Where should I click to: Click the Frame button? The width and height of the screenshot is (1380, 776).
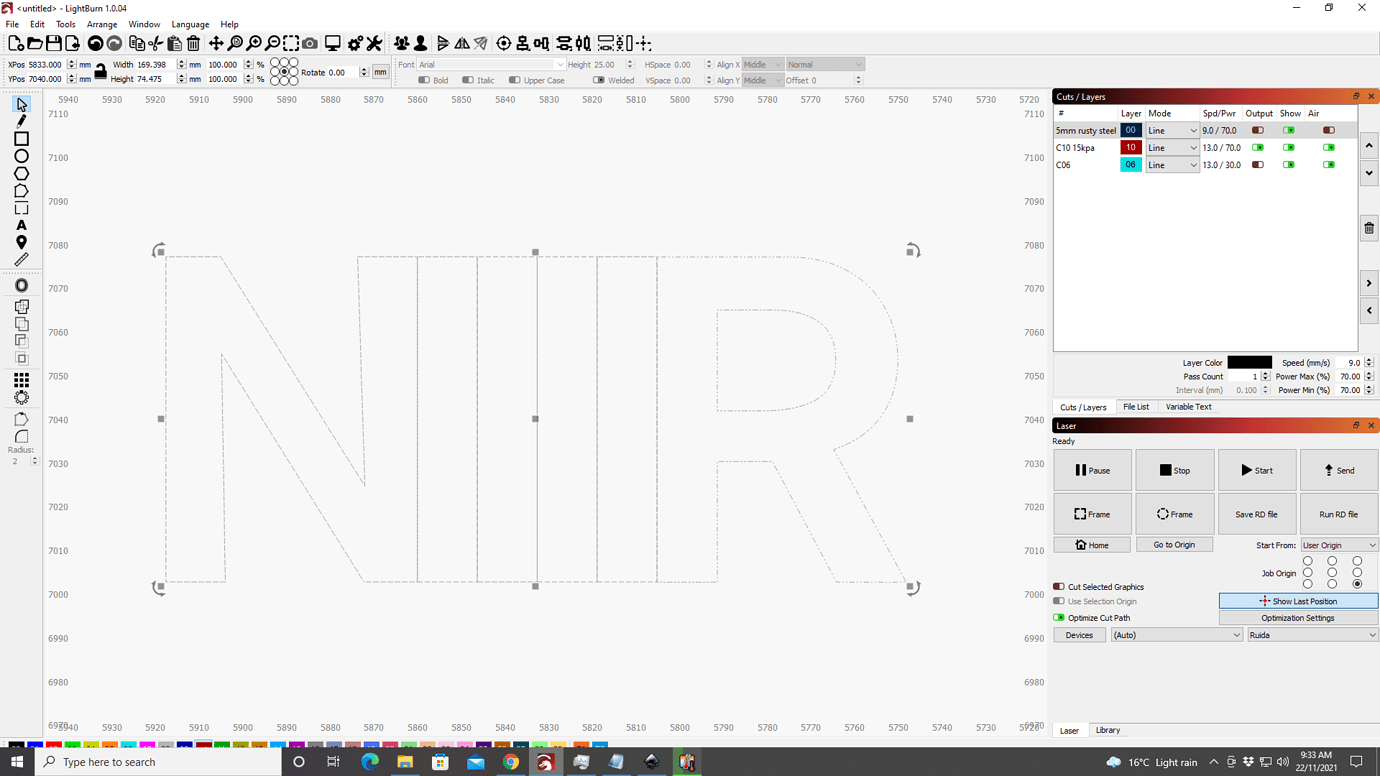click(x=1092, y=514)
